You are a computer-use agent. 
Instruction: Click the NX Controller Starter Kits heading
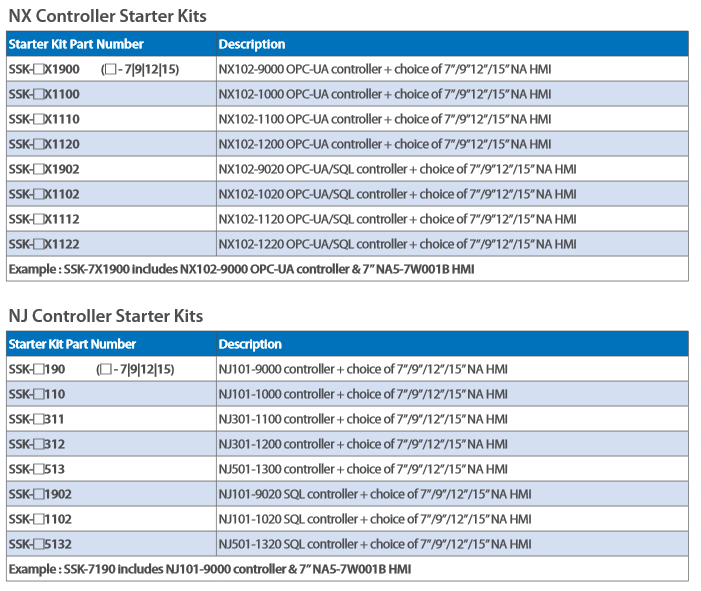point(107,16)
